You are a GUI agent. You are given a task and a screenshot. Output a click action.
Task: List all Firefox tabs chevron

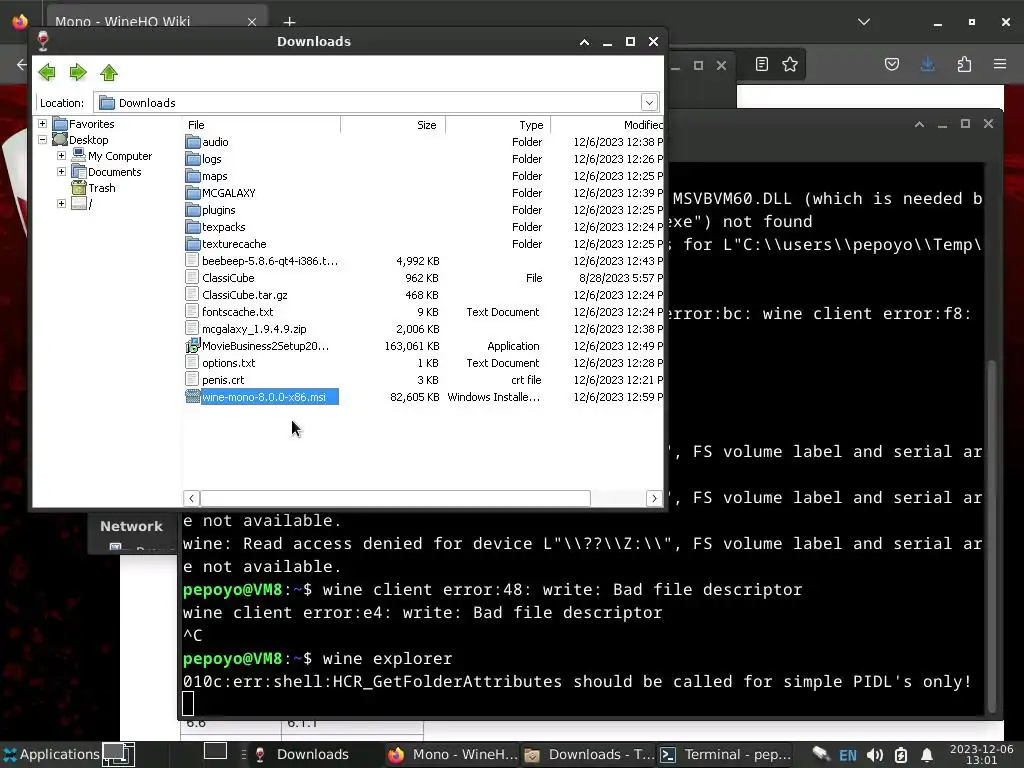(863, 22)
